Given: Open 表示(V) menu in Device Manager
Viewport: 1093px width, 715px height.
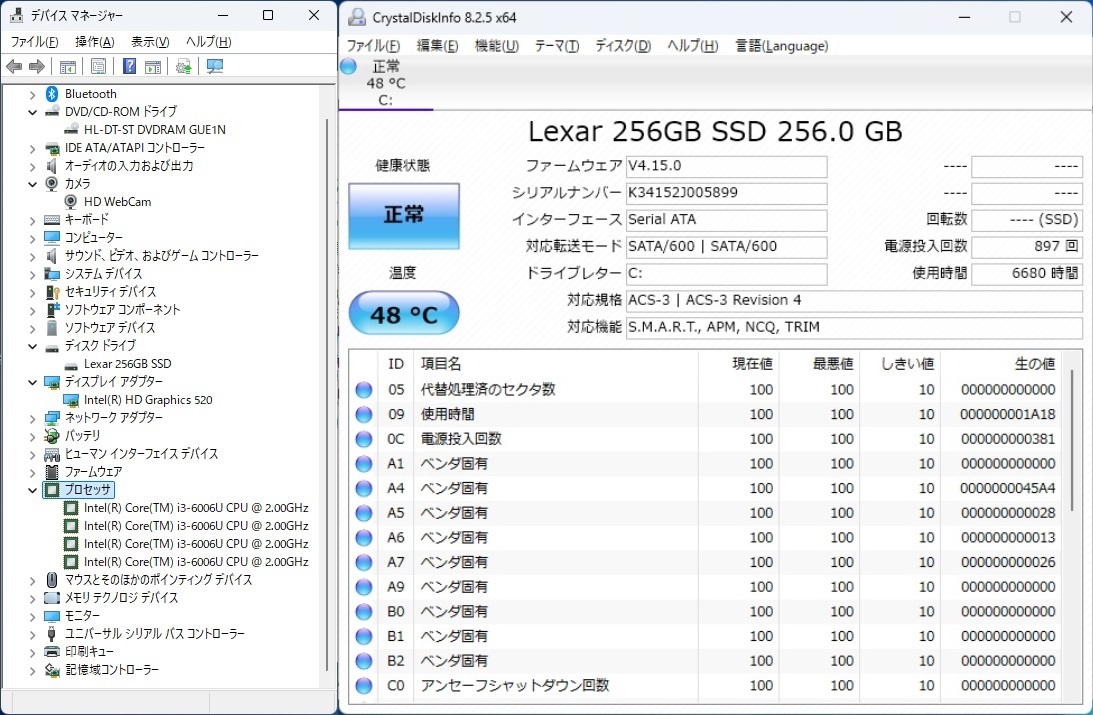Looking at the screenshot, I should pos(150,42).
